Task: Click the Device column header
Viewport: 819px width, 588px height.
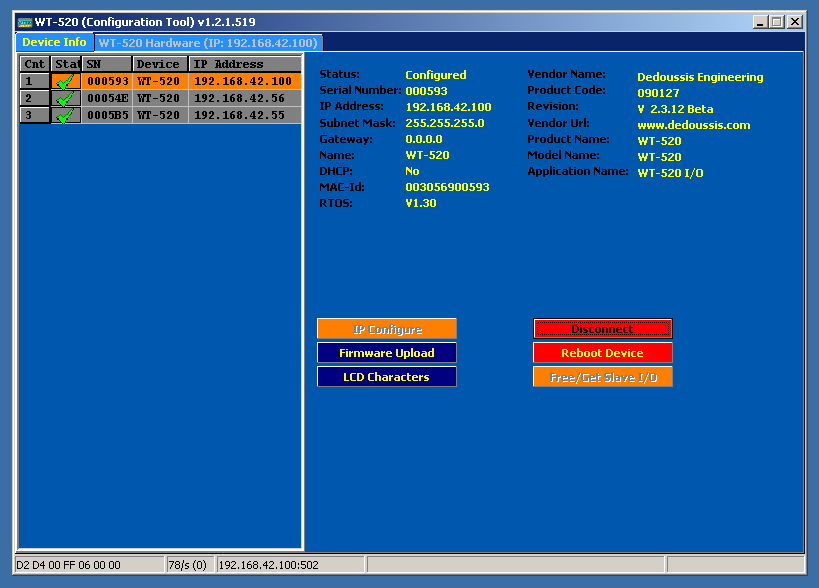Action: tap(160, 64)
